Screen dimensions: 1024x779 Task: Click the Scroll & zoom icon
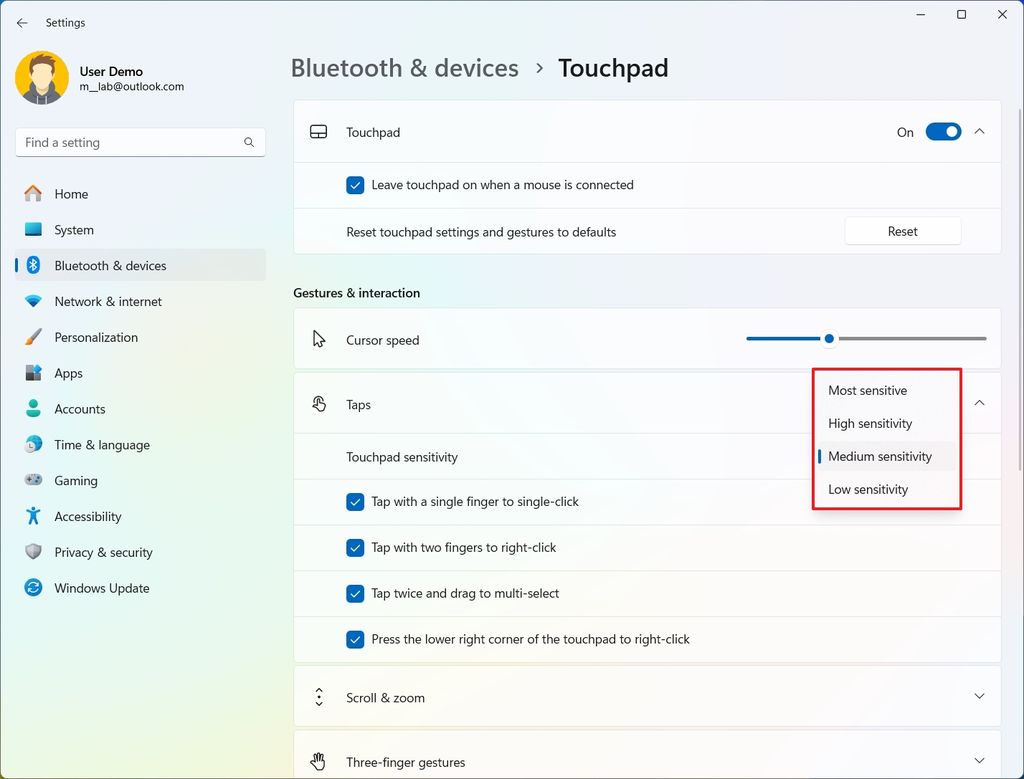(319, 697)
